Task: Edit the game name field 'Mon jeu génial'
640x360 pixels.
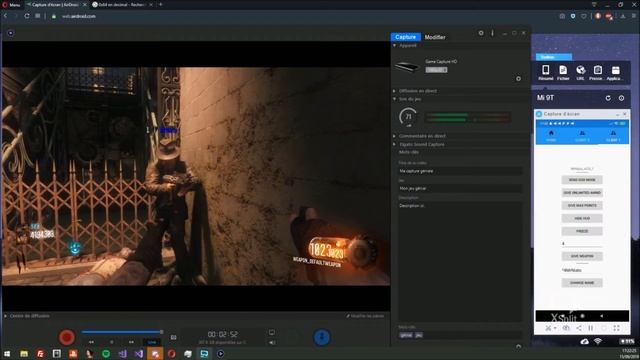Action: tap(460, 189)
